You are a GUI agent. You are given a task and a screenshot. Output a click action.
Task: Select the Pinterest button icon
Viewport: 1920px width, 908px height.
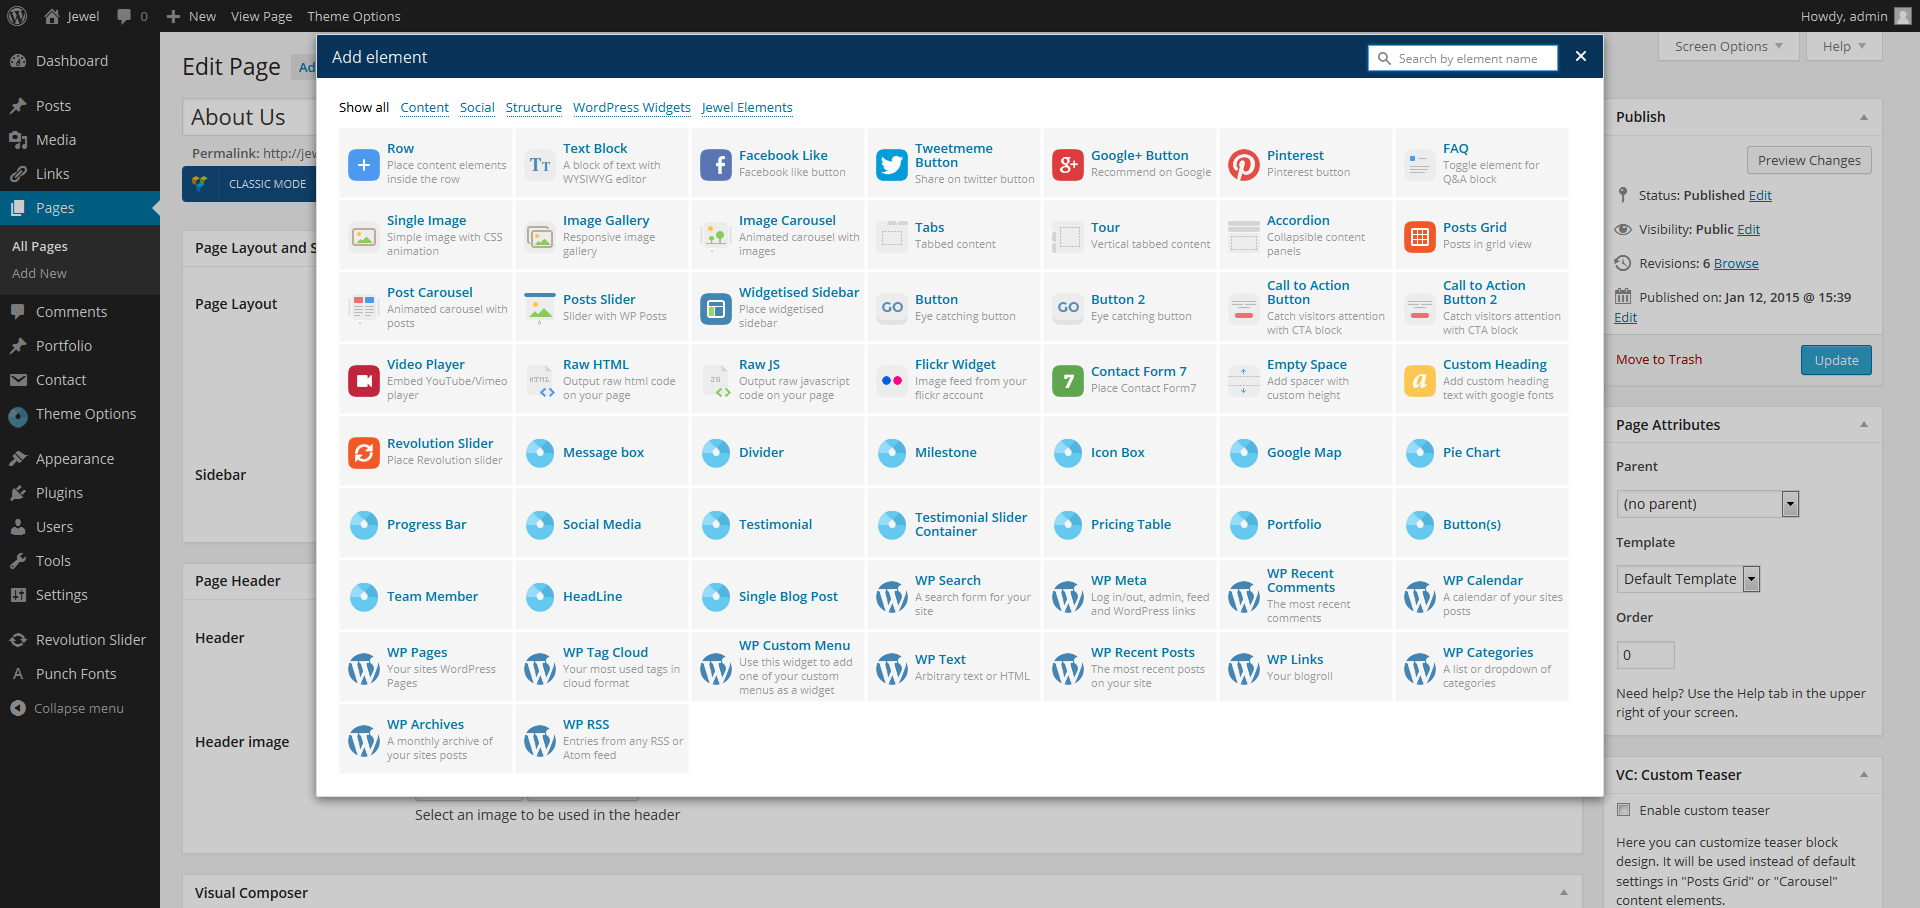1244,164
